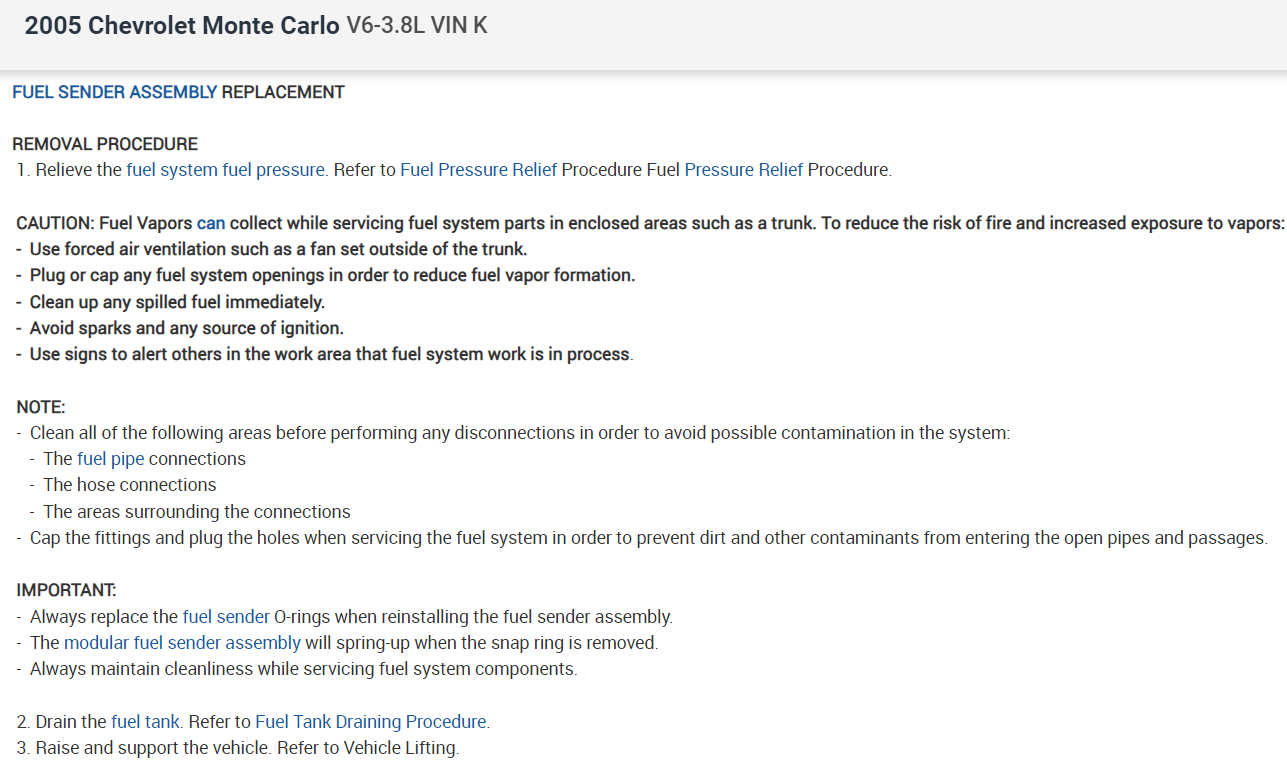Screen dimensions: 1287x765
Task: Open the first 'Fuel Pressure Relief' link
Action: [x=478, y=170]
